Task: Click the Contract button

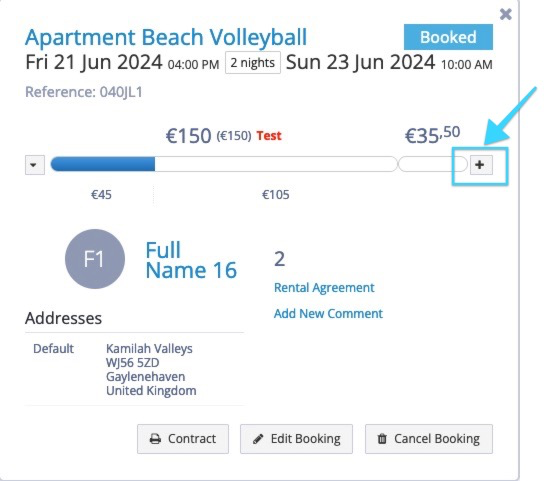Action: click(x=183, y=439)
